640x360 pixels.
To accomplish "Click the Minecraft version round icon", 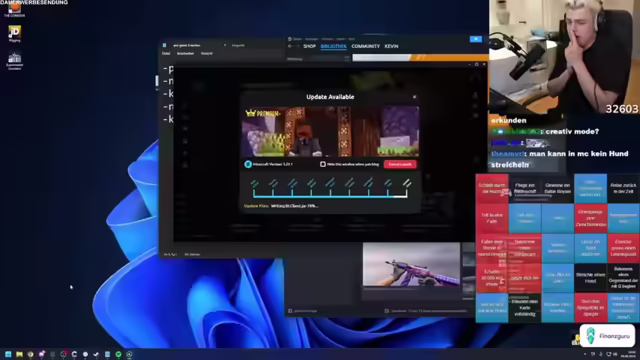I will 248,164.
